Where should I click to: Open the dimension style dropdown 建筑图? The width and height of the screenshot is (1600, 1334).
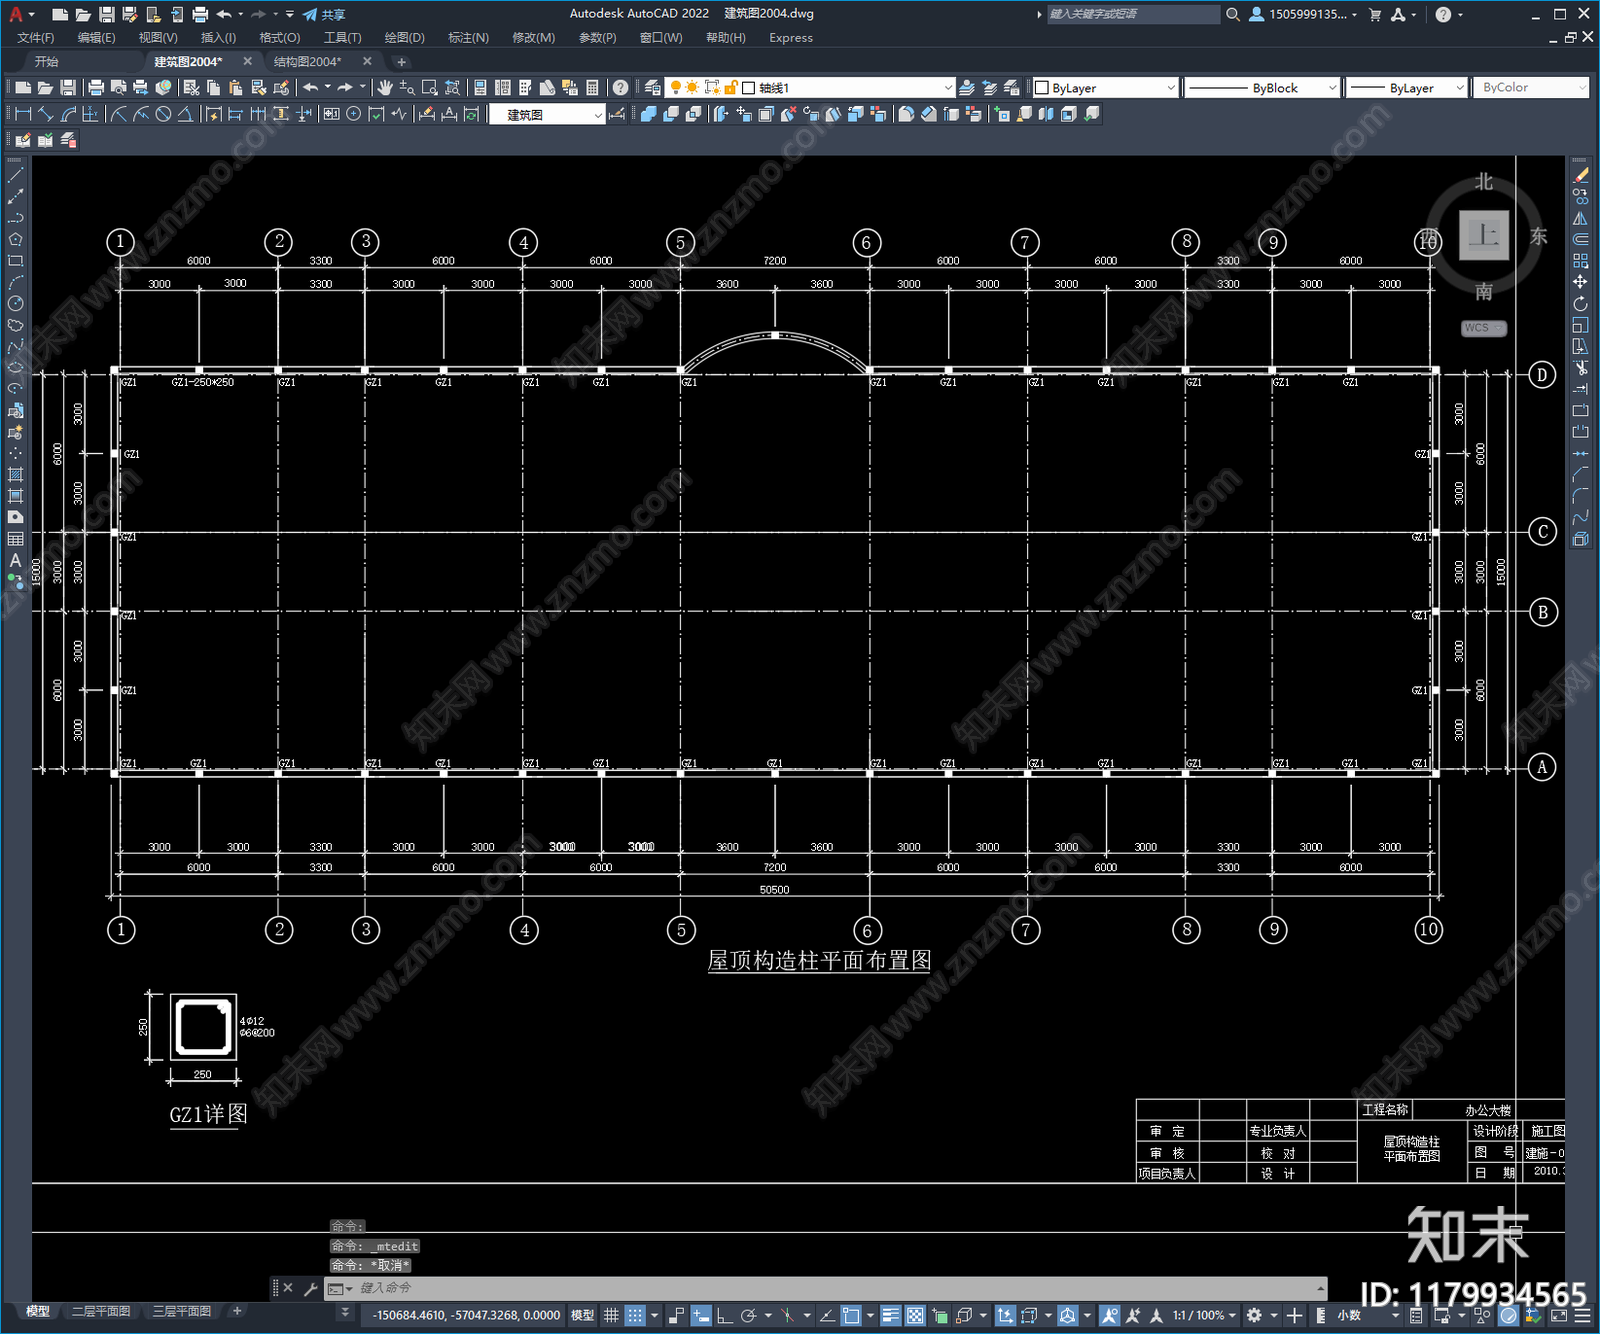coord(547,114)
